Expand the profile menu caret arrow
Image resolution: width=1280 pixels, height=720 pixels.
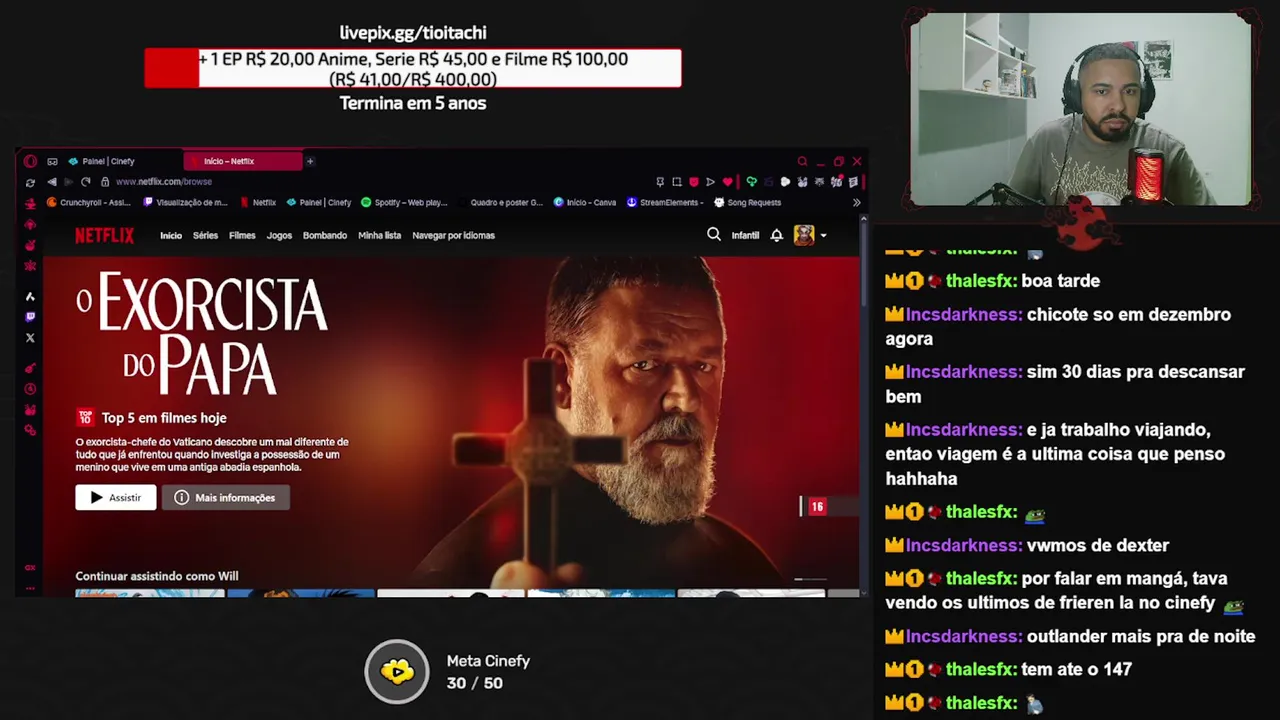click(823, 236)
